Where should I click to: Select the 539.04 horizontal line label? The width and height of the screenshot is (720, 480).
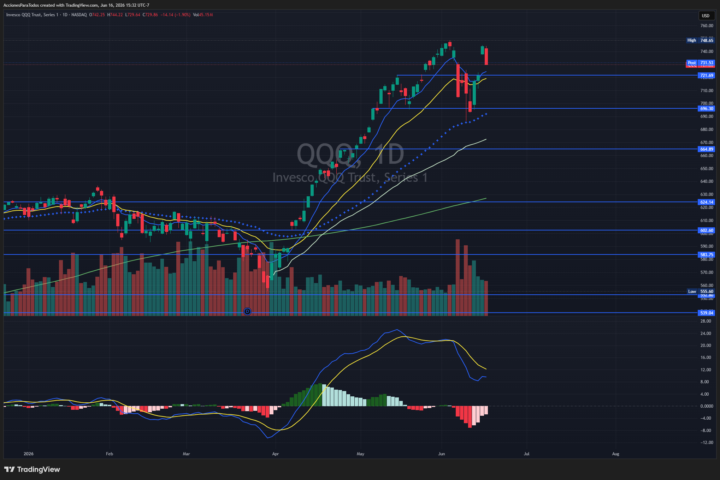(x=706, y=313)
